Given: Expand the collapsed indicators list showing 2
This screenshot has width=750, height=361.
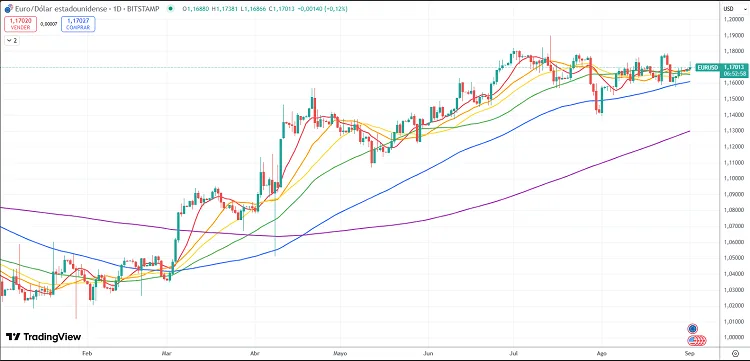Looking at the screenshot, I should pos(12,41).
